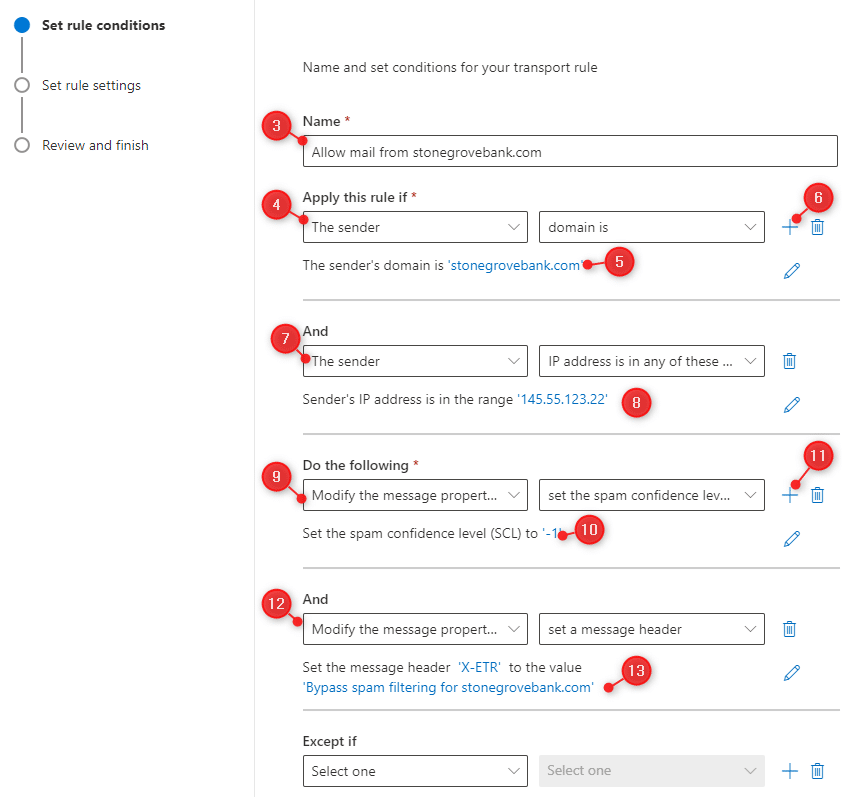Image resolution: width=856 pixels, height=797 pixels.
Task: Delete the sender IP address condition
Action: pyautogui.click(x=789, y=361)
